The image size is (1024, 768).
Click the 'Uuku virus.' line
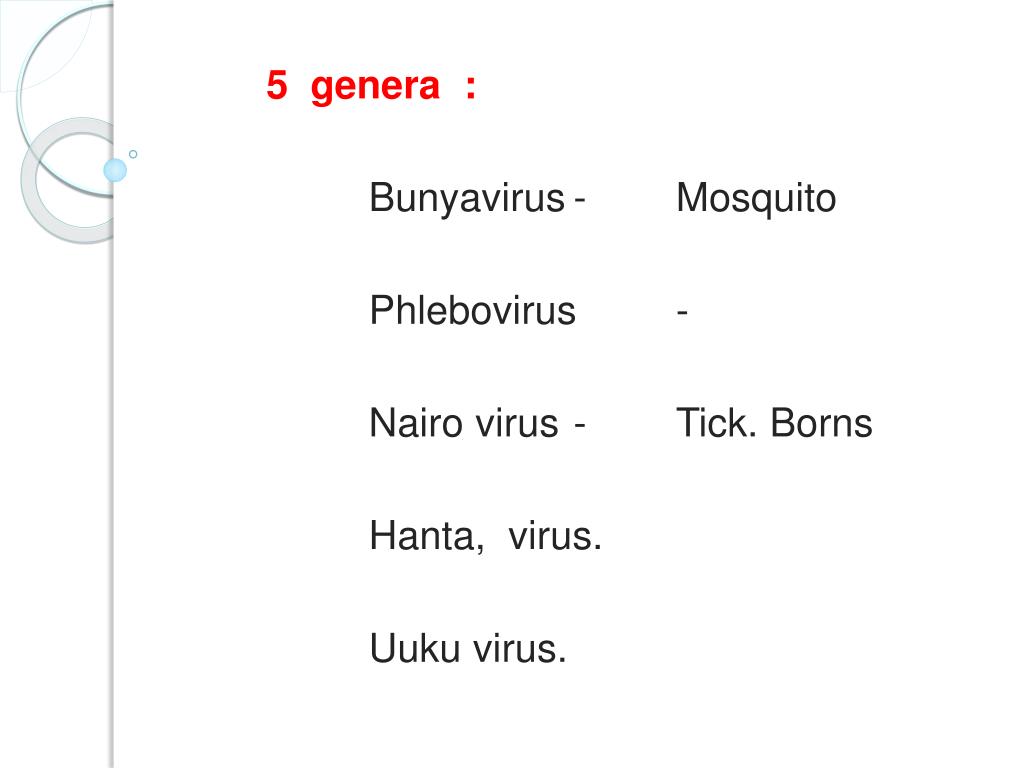point(468,649)
